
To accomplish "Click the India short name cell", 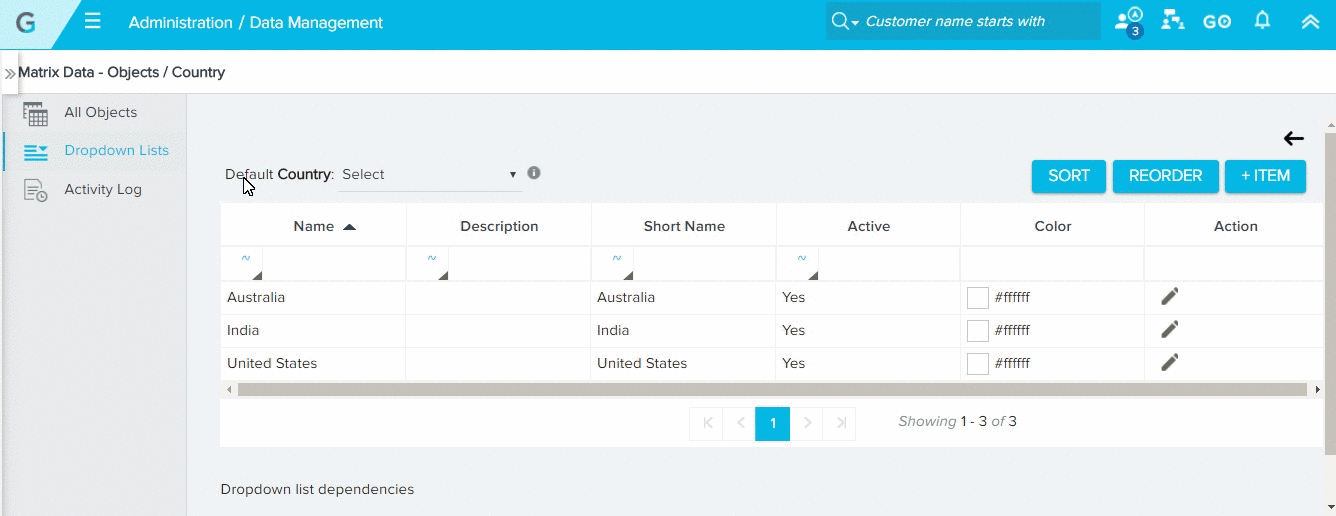I will (683, 330).
